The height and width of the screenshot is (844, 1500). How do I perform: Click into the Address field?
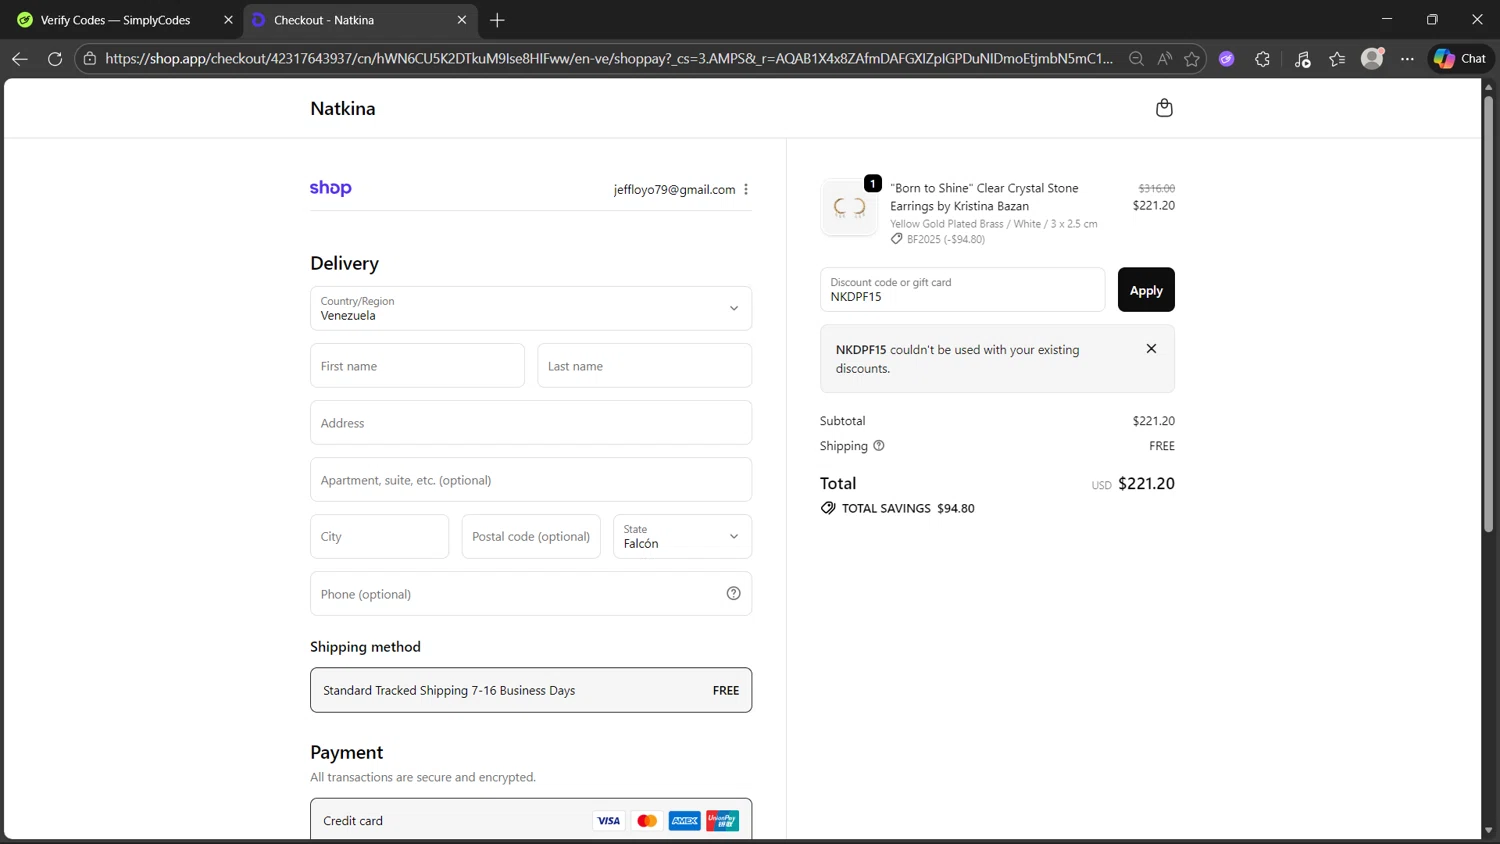[x=531, y=422]
